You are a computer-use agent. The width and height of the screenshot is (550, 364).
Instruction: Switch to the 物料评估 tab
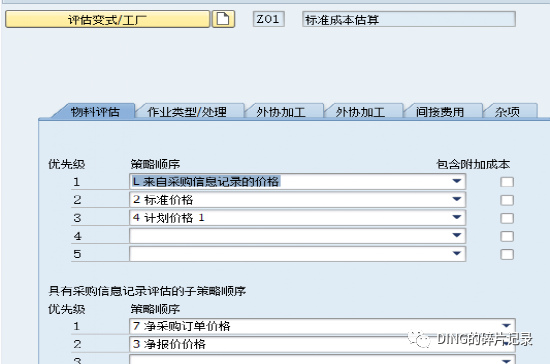[95, 112]
